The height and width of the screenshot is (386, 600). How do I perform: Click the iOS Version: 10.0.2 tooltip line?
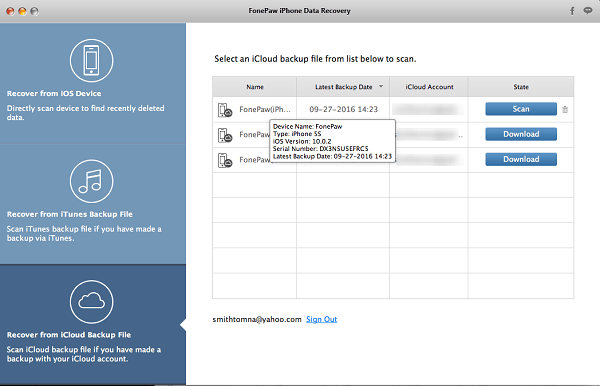tap(302, 141)
